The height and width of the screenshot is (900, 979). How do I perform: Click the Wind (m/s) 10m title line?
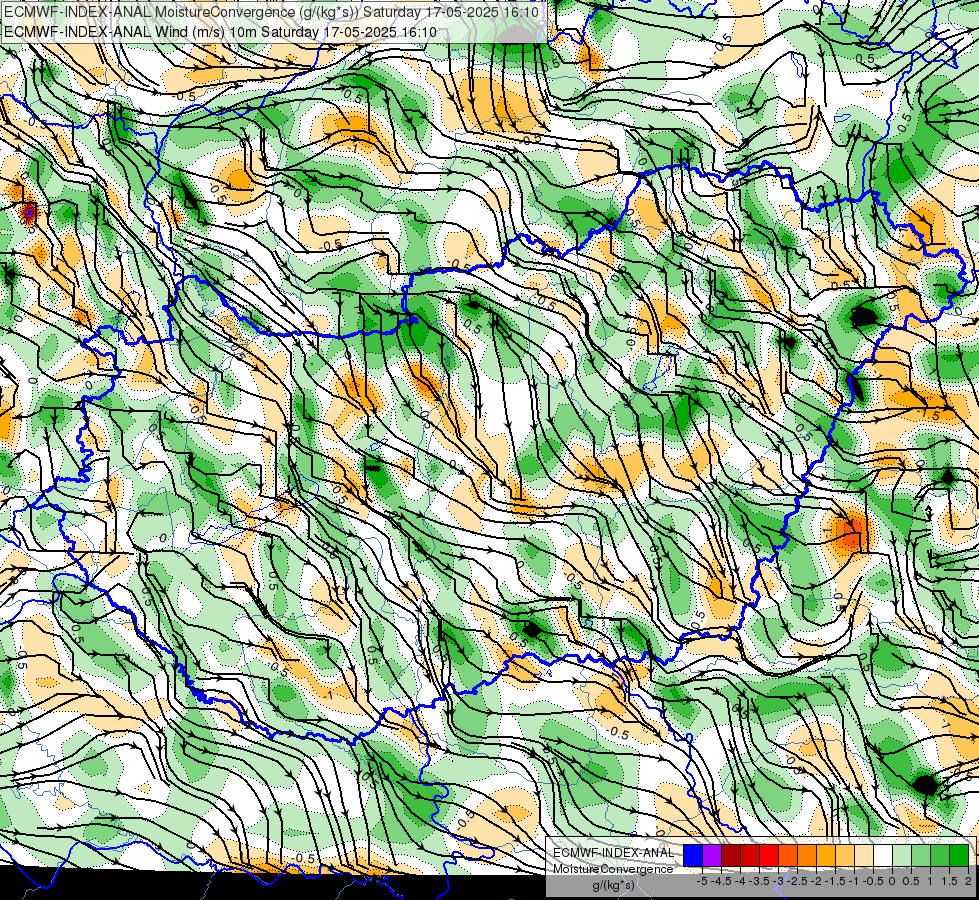click(220, 32)
